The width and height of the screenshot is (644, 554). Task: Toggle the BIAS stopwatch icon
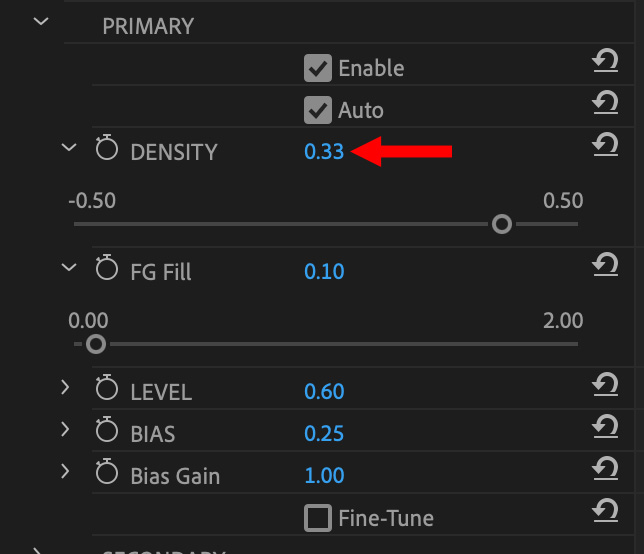106,432
